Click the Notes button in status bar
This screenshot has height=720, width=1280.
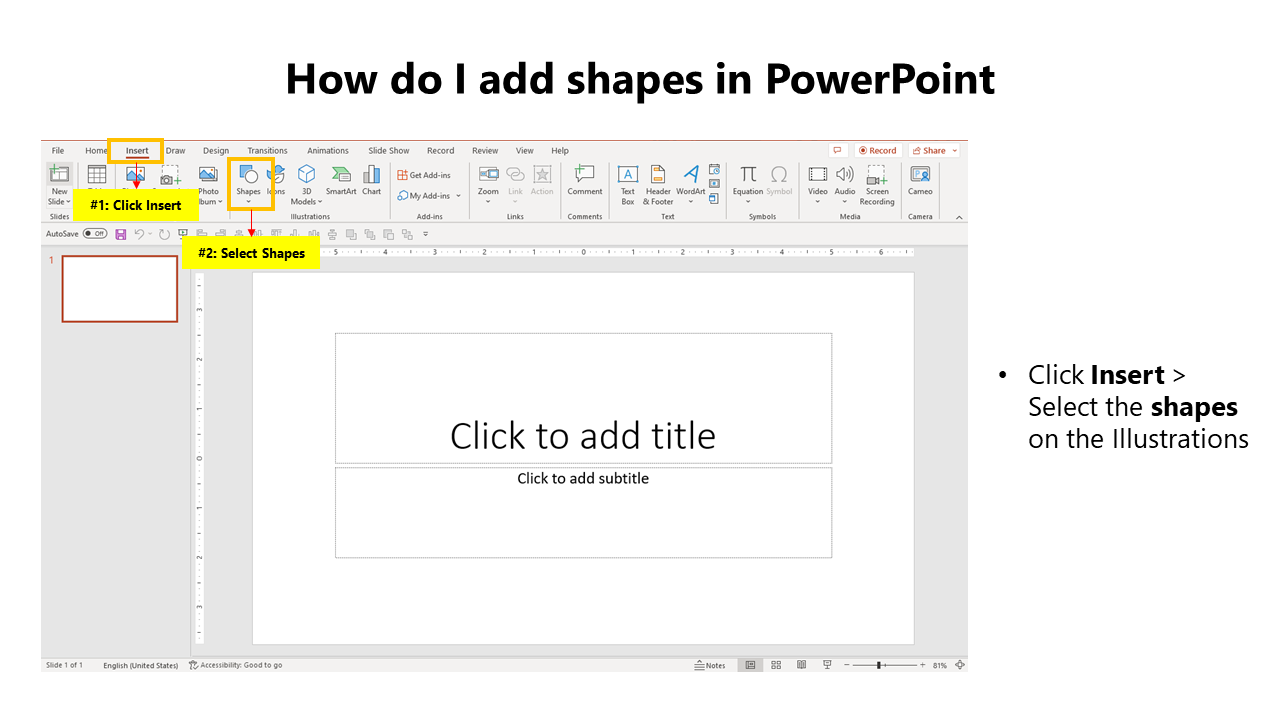point(710,665)
